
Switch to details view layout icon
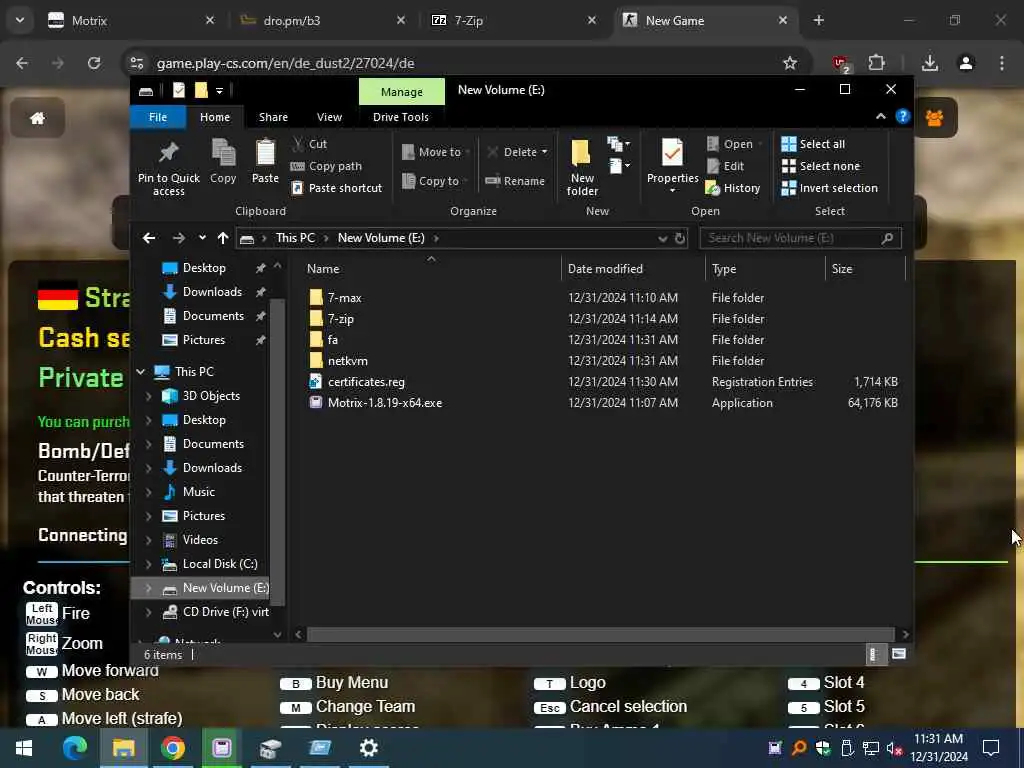coord(874,654)
